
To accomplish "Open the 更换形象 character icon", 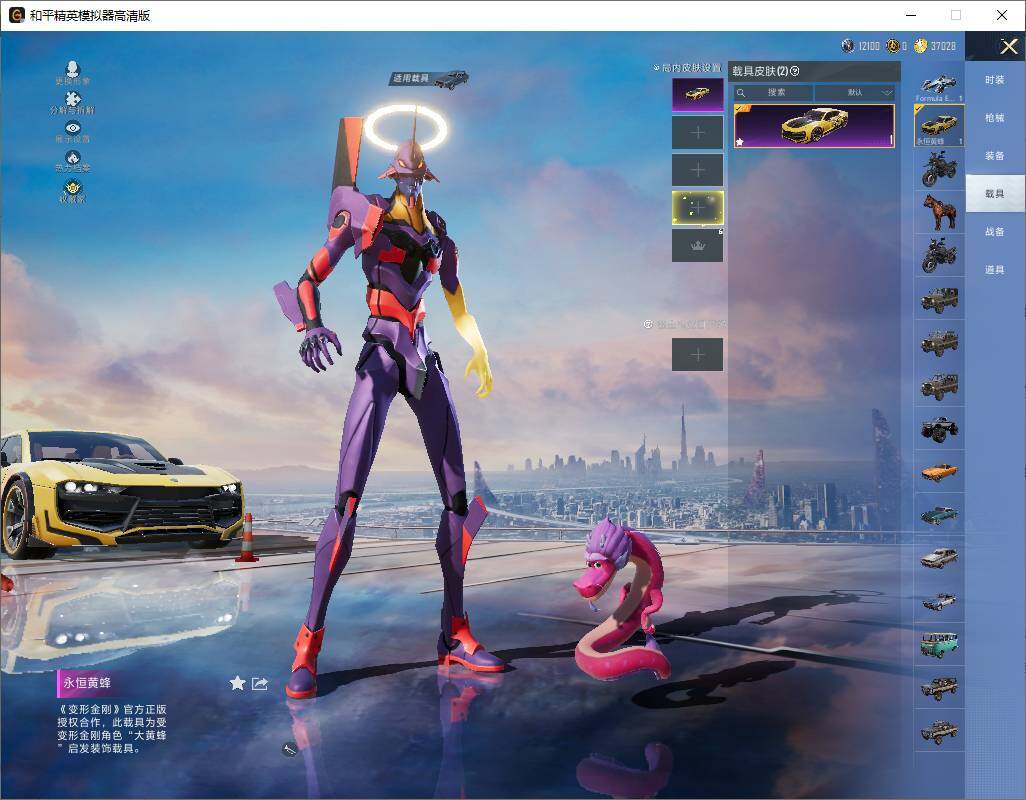I will (73, 72).
